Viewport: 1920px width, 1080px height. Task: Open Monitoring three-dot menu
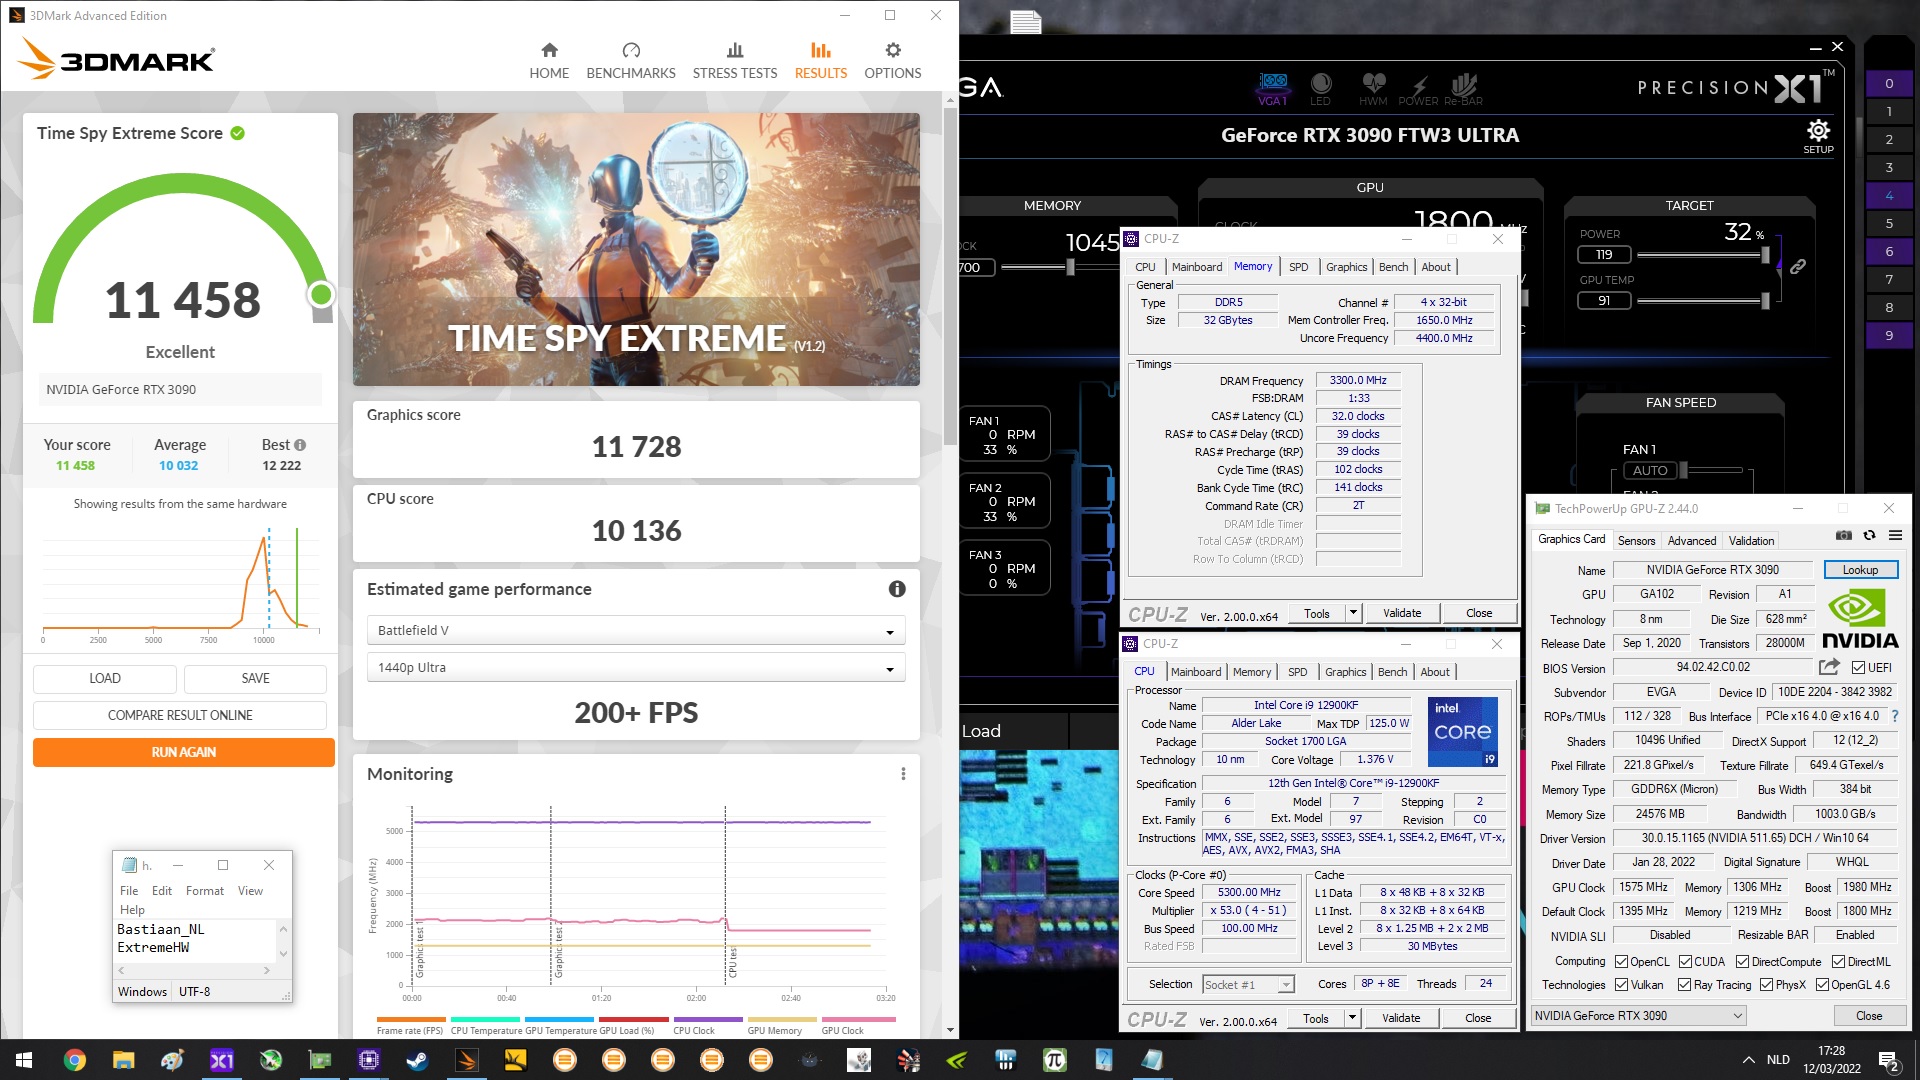pos(903,774)
